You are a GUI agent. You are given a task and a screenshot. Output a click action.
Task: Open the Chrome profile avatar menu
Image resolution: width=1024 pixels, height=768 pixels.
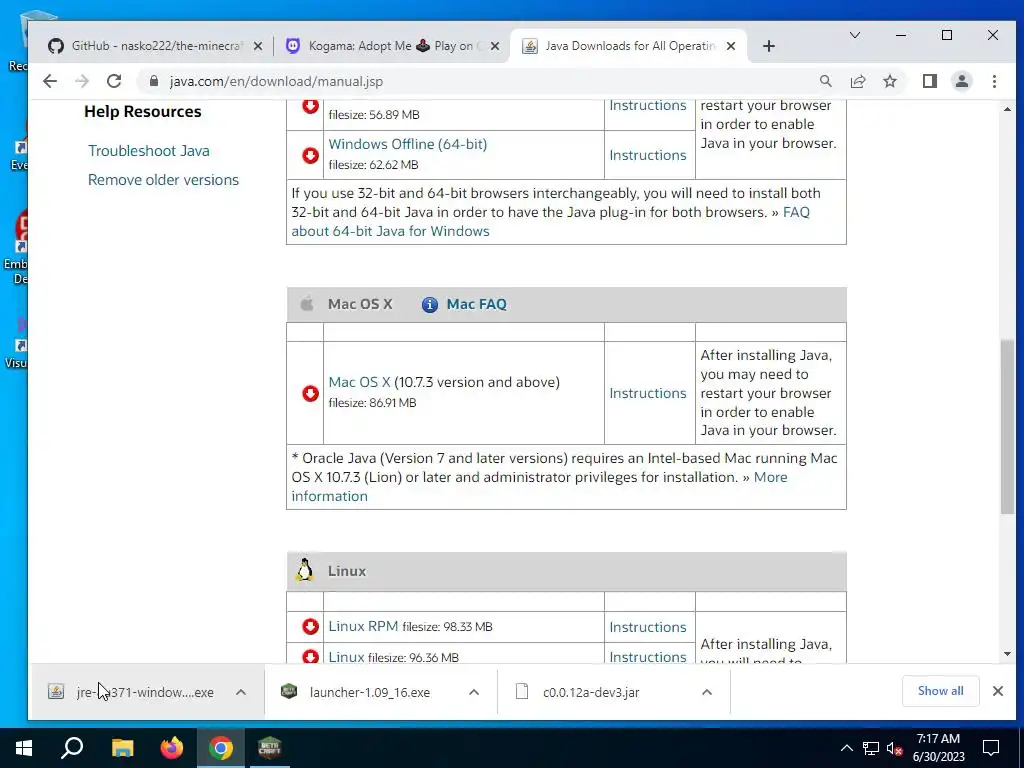coord(961,81)
